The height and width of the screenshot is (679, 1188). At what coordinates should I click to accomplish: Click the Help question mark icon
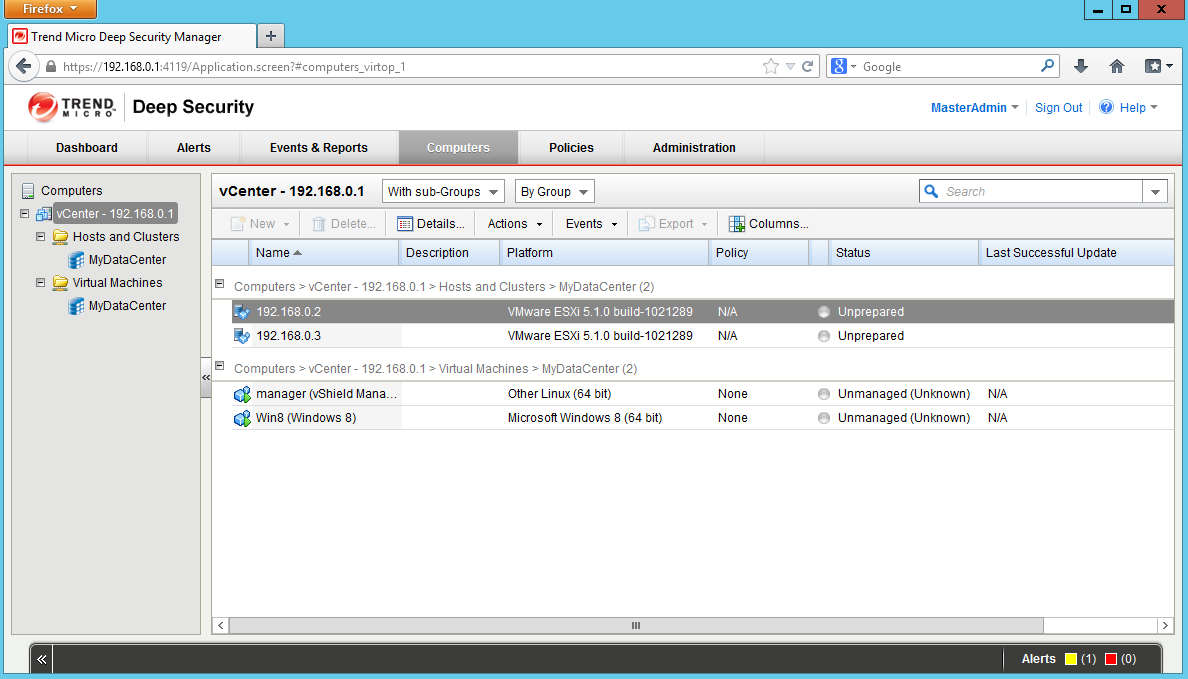[1106, 107]
